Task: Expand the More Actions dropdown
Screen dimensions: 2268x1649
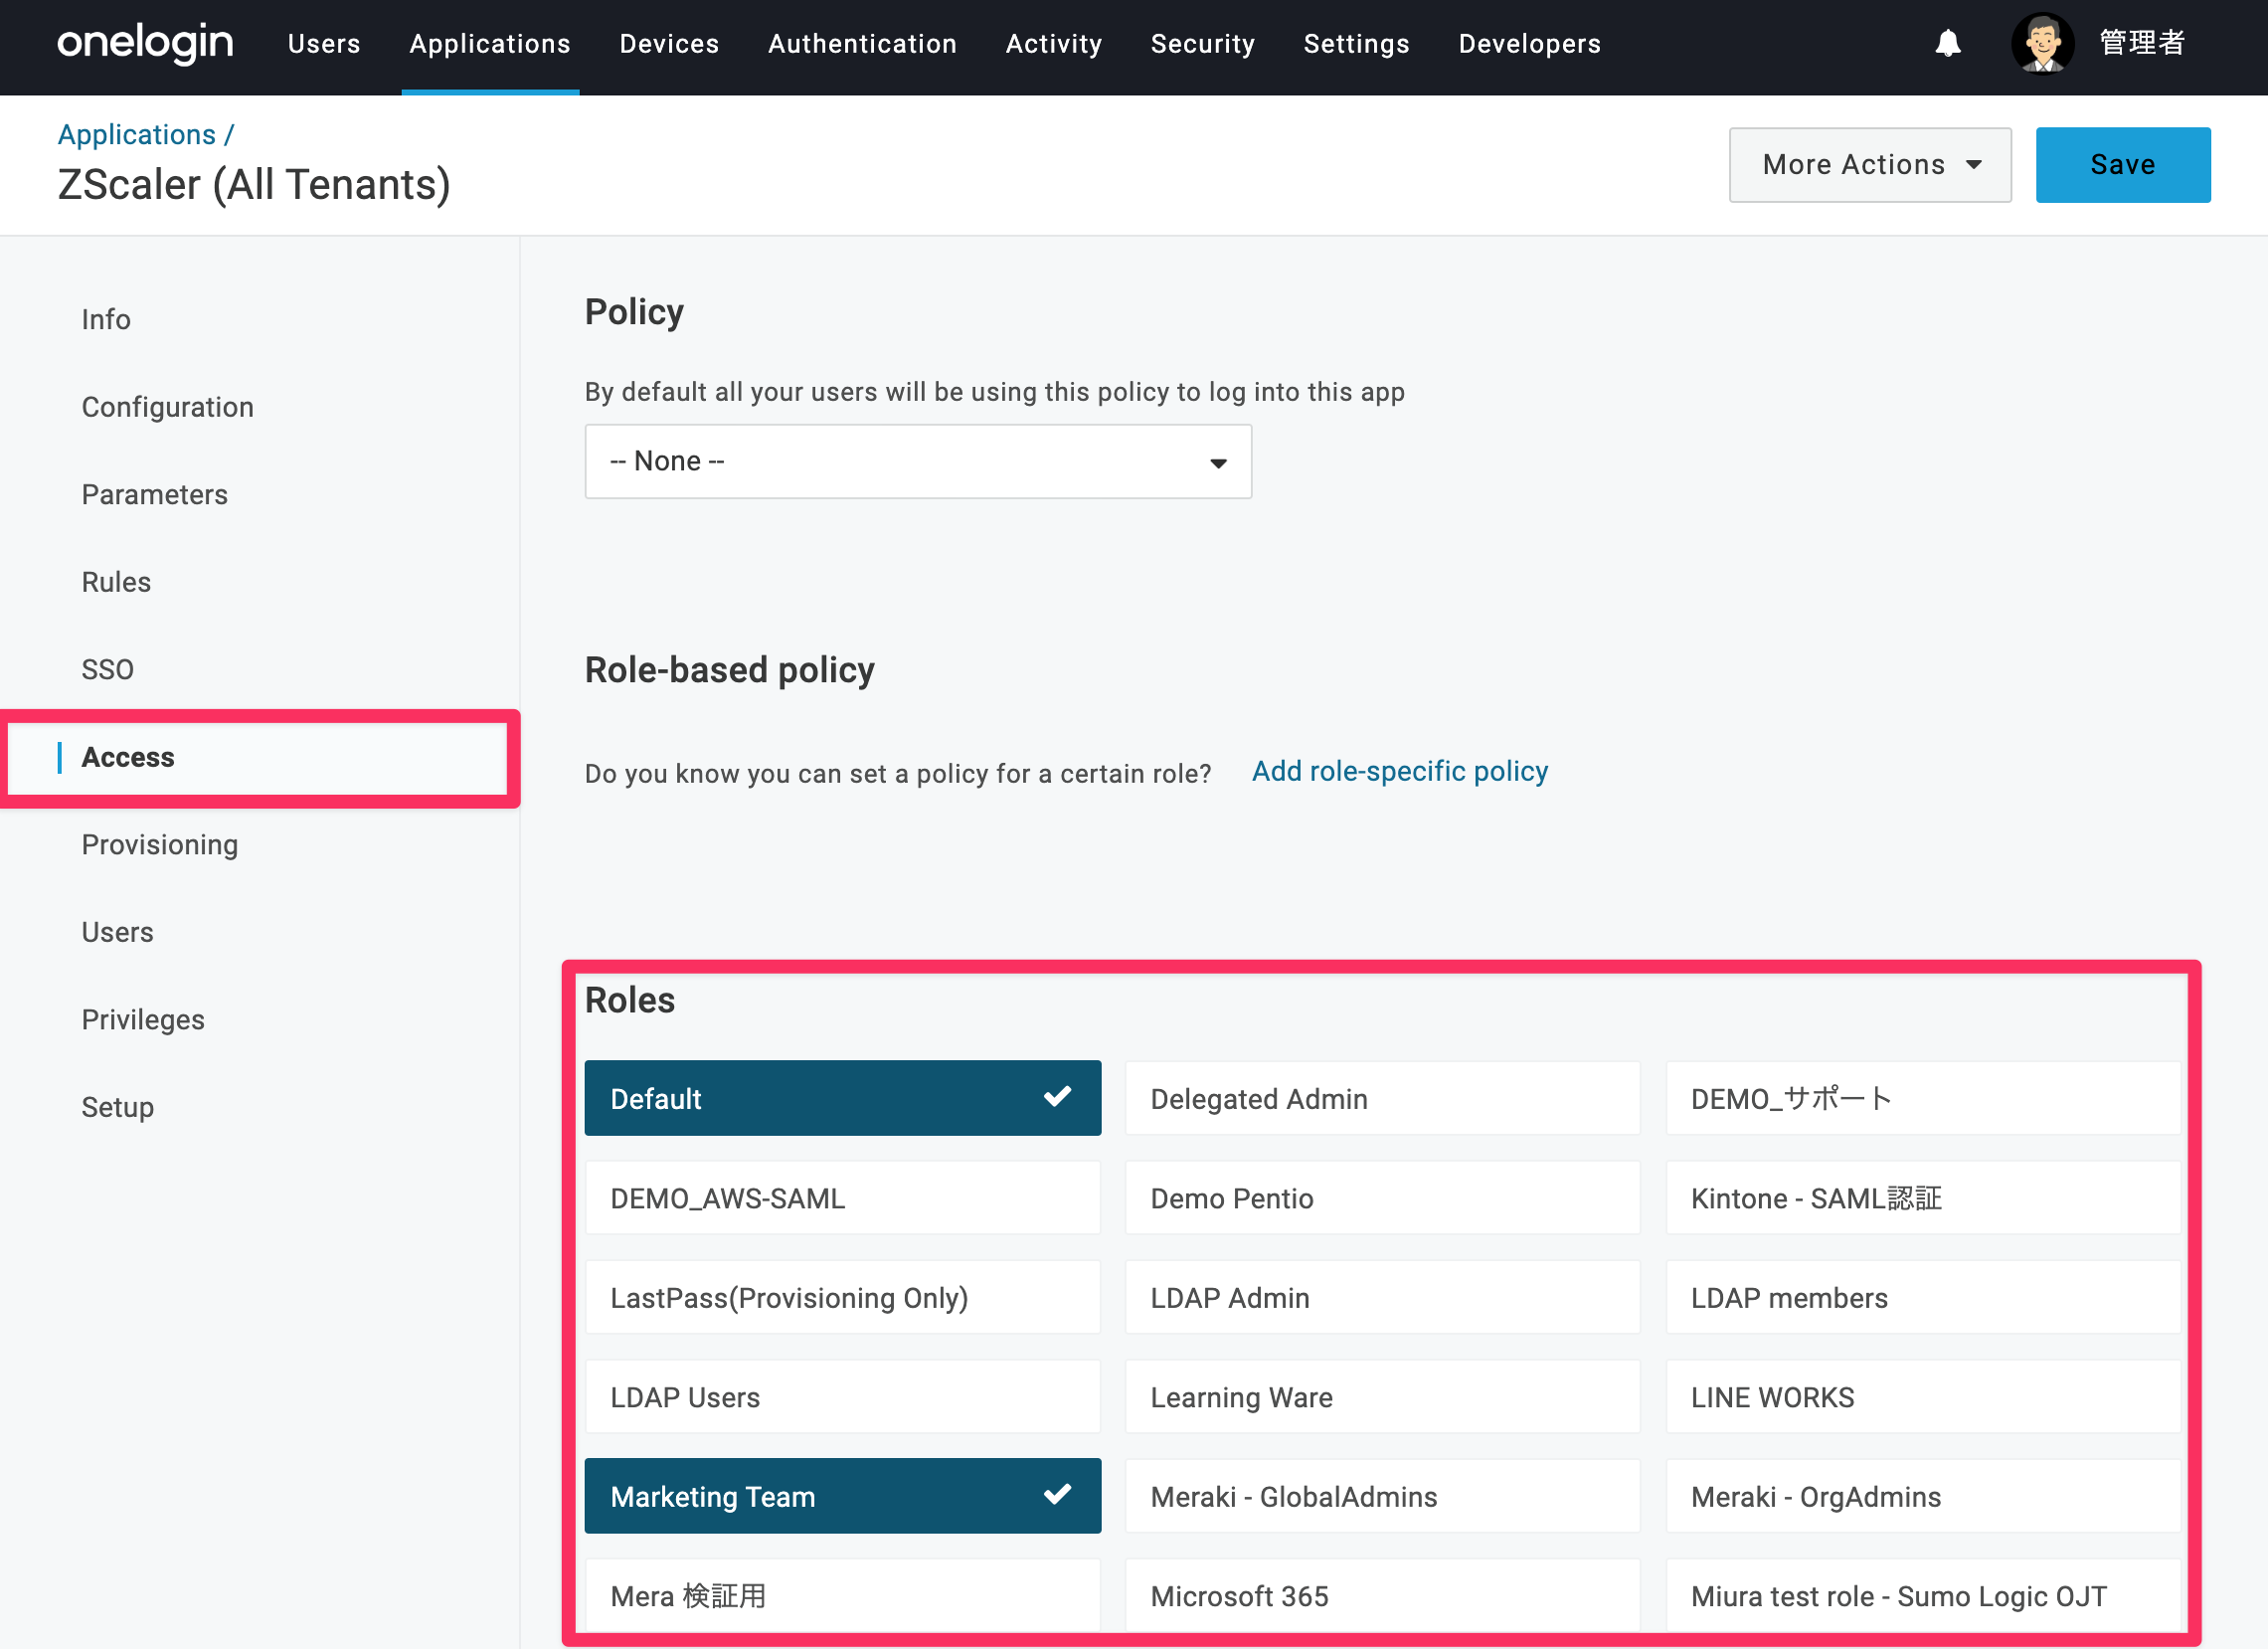Action: click(x=1870, y=165)
